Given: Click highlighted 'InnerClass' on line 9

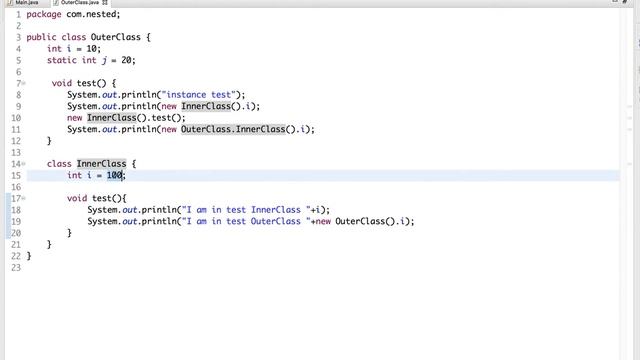Looking at the screenshot, I should (206, 106).
